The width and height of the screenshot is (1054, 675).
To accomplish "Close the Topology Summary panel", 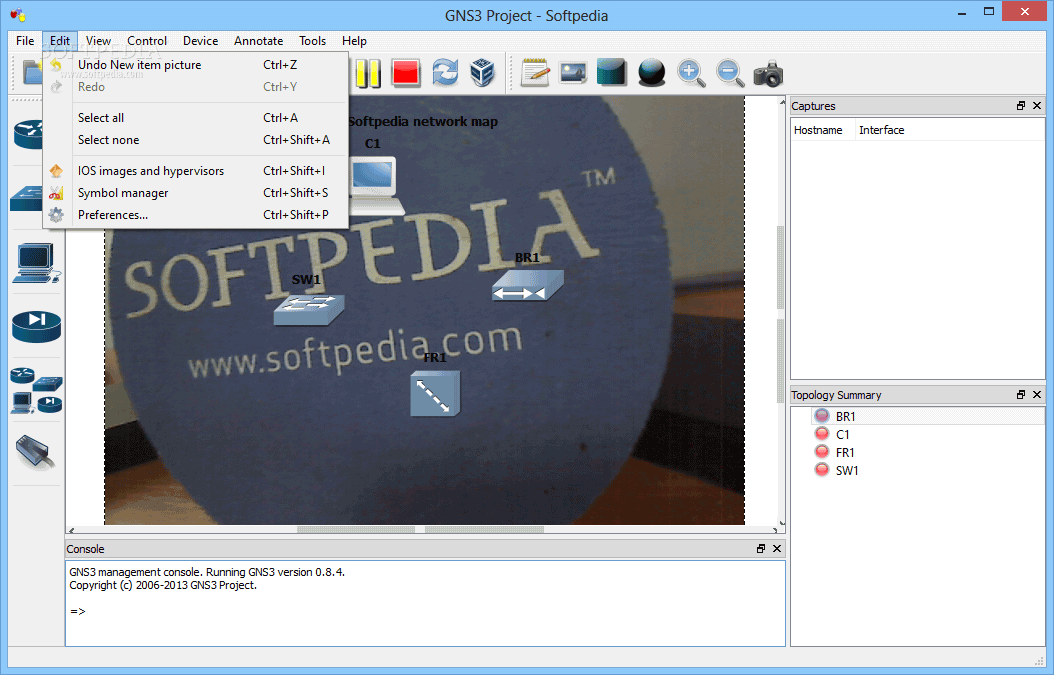I will coord(1037,395).
